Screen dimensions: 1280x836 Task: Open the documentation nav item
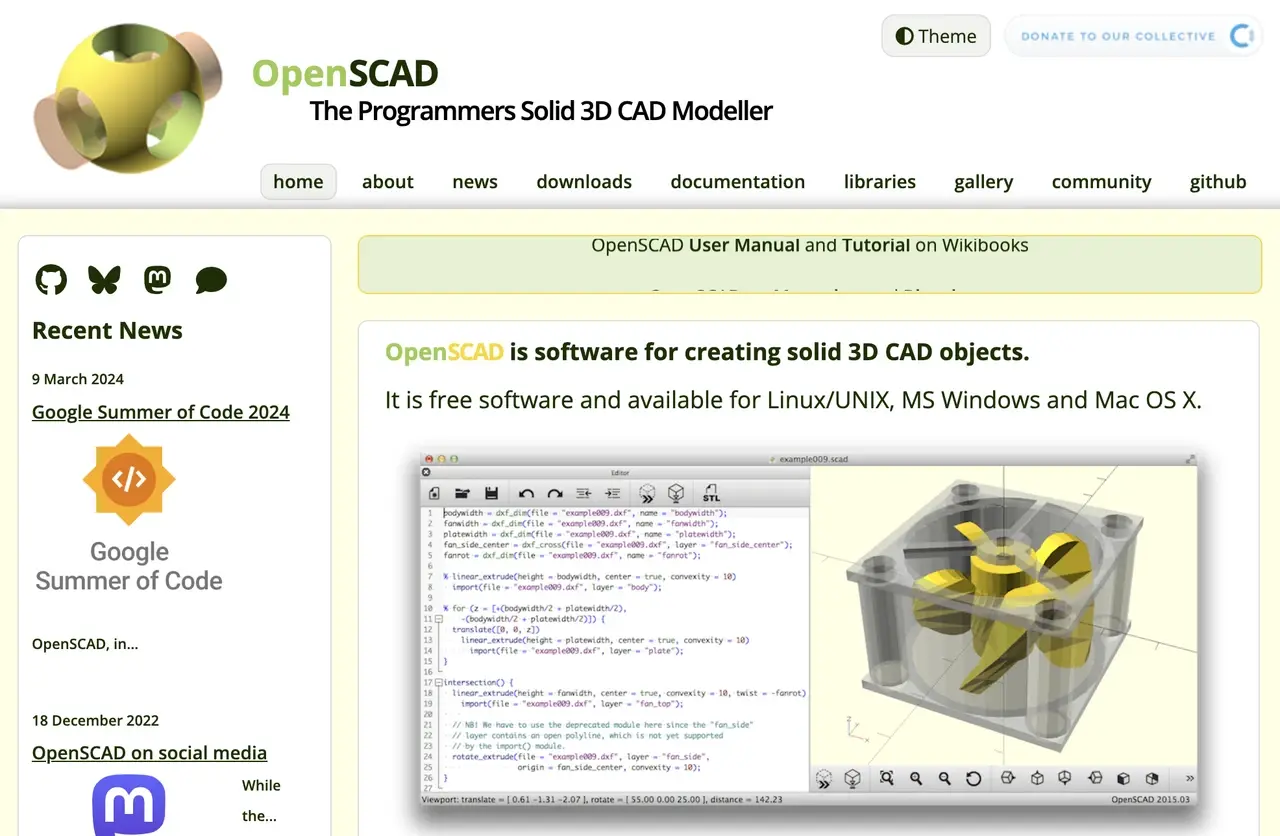738,182
